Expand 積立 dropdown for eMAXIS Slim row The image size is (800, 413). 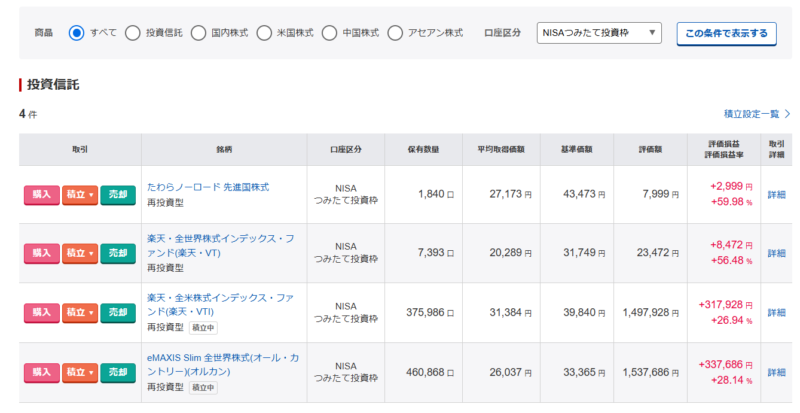pyautogui.click(x=80, y=372)
